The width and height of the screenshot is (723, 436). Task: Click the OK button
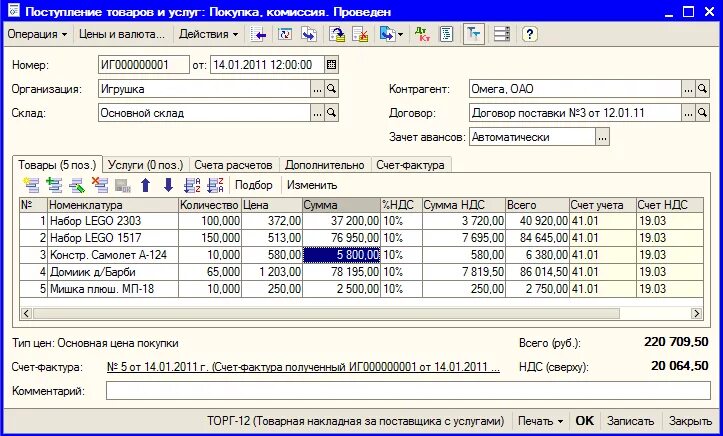tap(585, 421)
